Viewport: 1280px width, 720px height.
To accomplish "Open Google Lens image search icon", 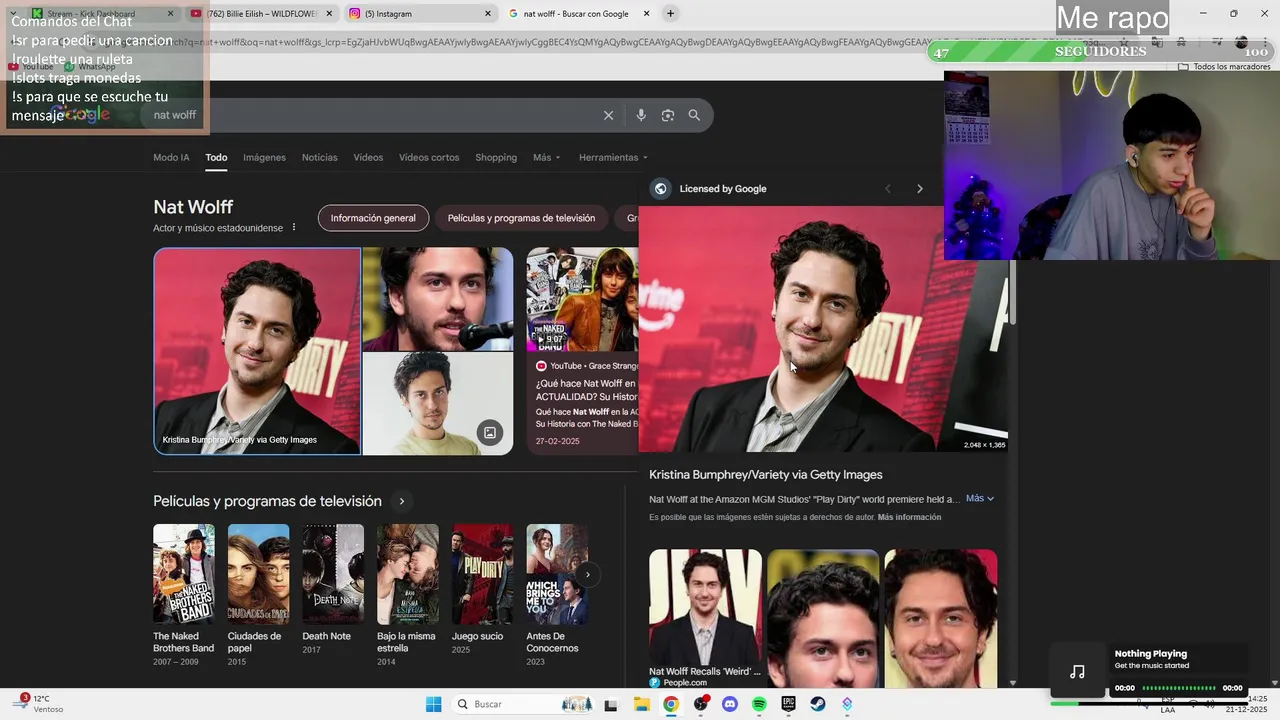I will click(x=668, y=115).
